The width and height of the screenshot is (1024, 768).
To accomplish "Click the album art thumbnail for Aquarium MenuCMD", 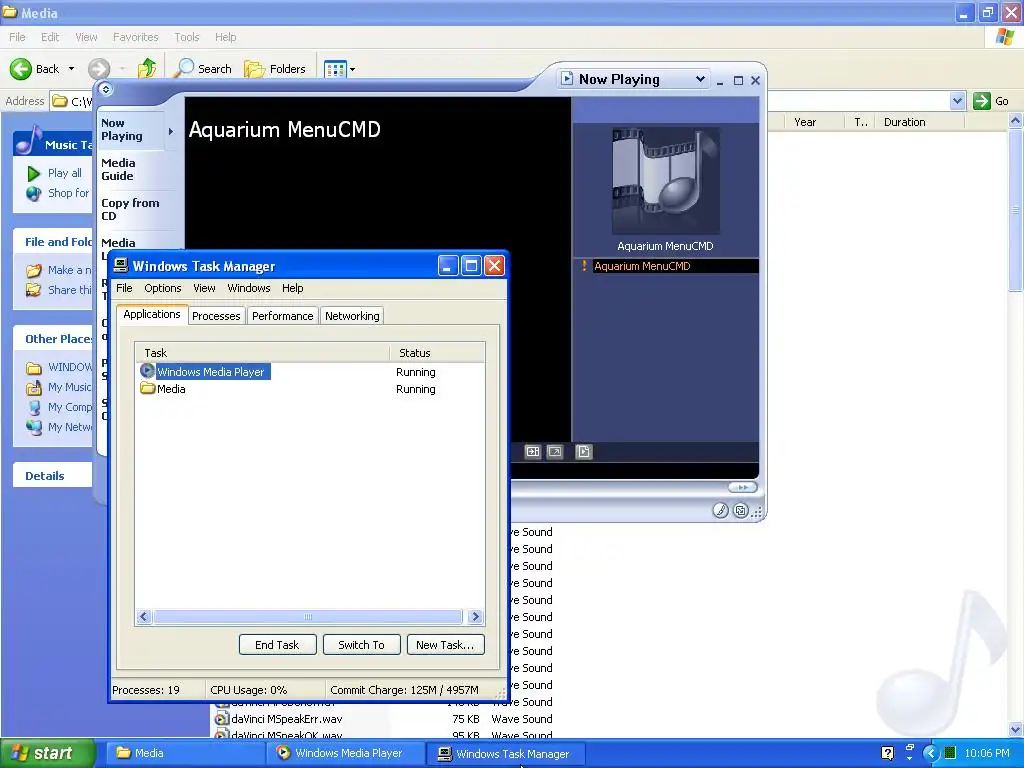I will [x=665, y=181].
